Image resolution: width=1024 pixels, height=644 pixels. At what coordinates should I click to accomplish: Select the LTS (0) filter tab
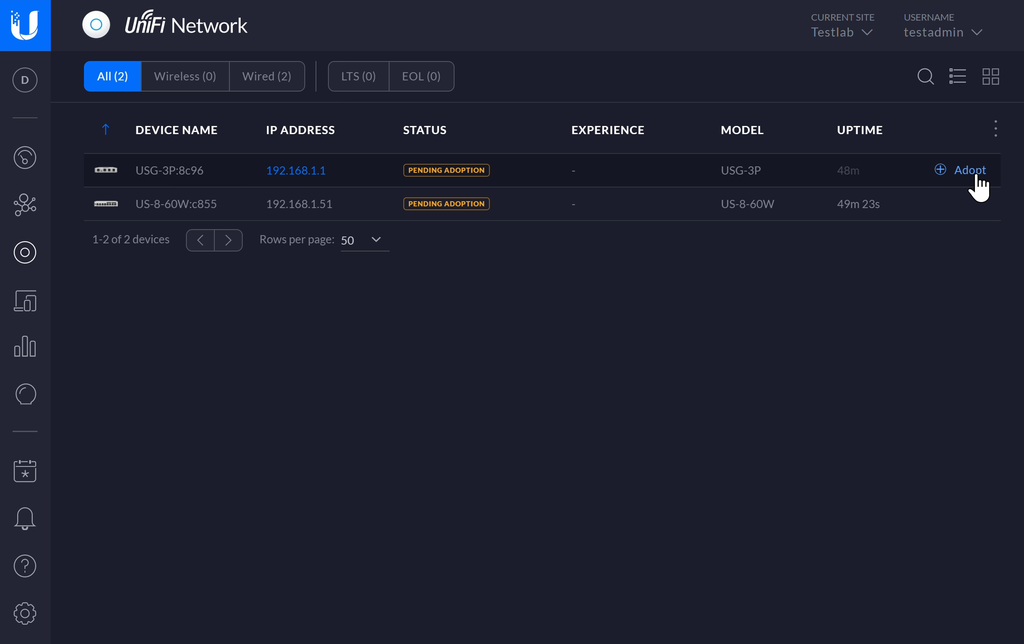click(359, 76)
